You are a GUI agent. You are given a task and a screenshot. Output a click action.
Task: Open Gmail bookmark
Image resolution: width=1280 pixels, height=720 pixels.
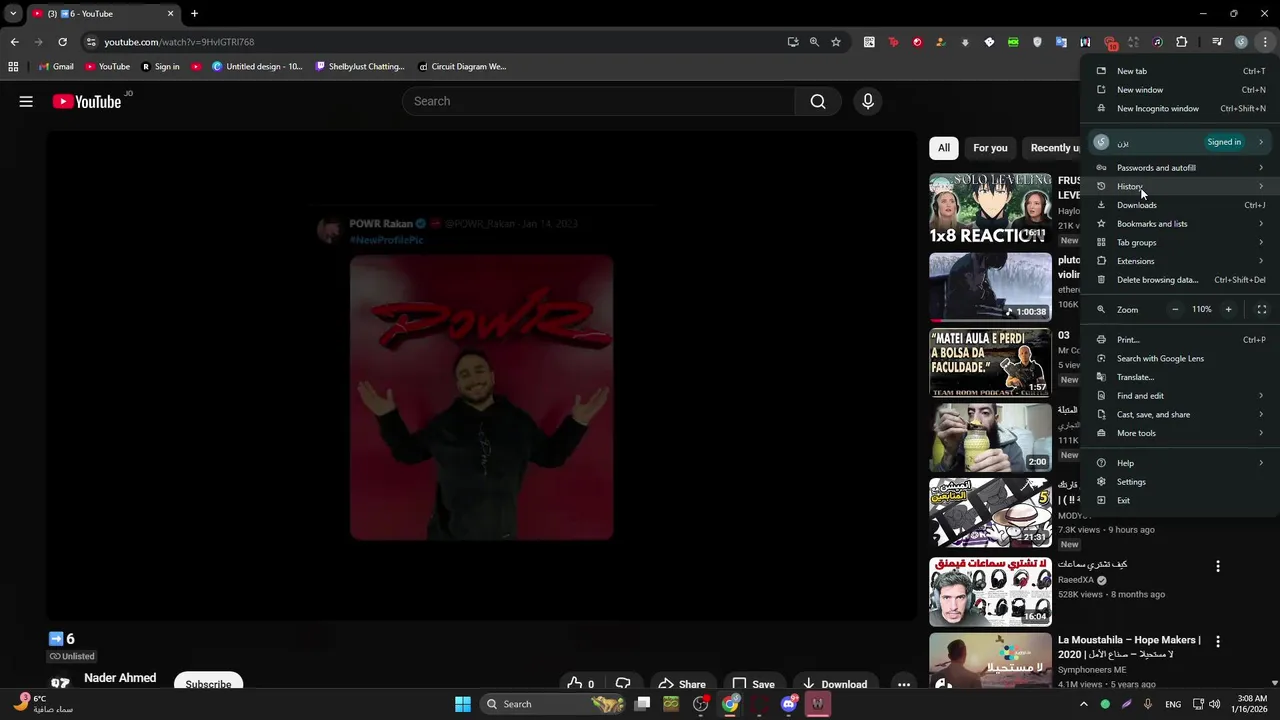pos(56,67)
